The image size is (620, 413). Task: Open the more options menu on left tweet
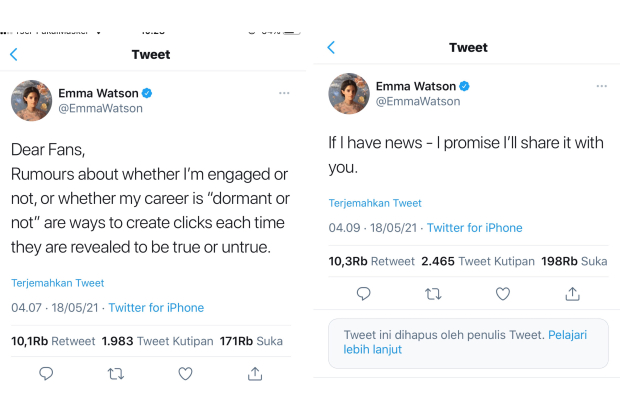point(284,93)
